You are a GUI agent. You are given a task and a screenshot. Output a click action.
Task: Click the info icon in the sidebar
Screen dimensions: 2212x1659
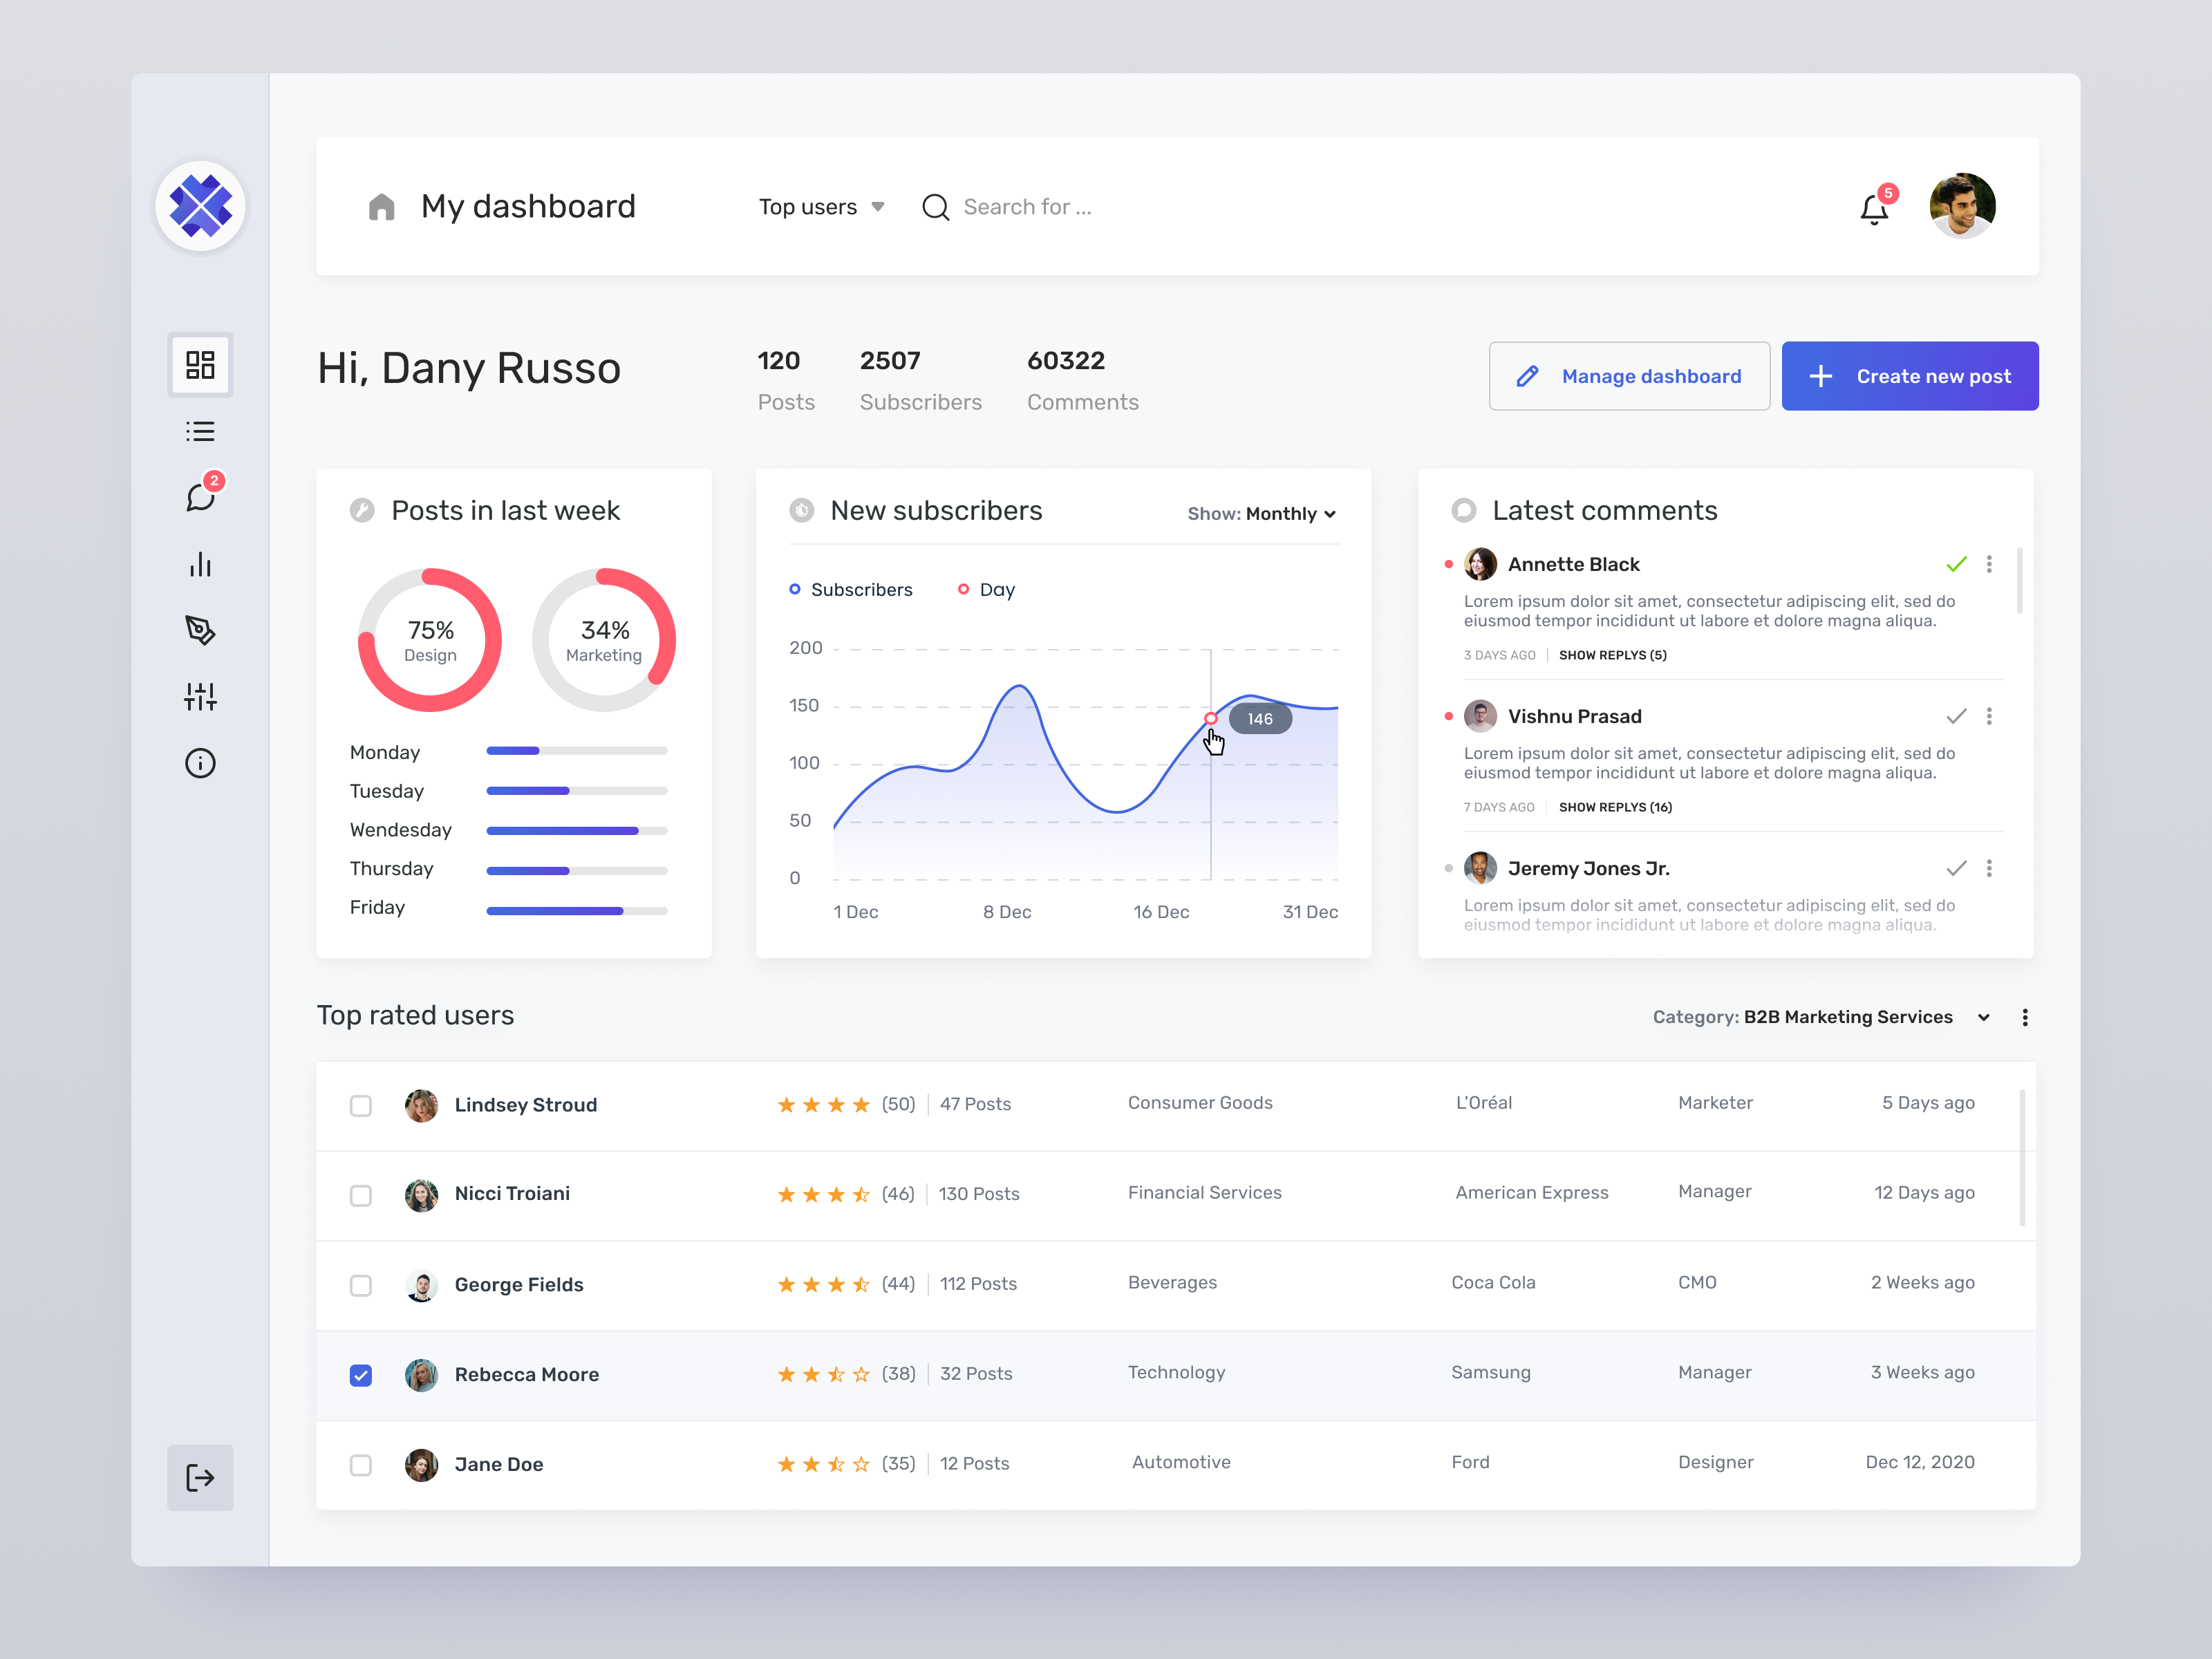200,763
